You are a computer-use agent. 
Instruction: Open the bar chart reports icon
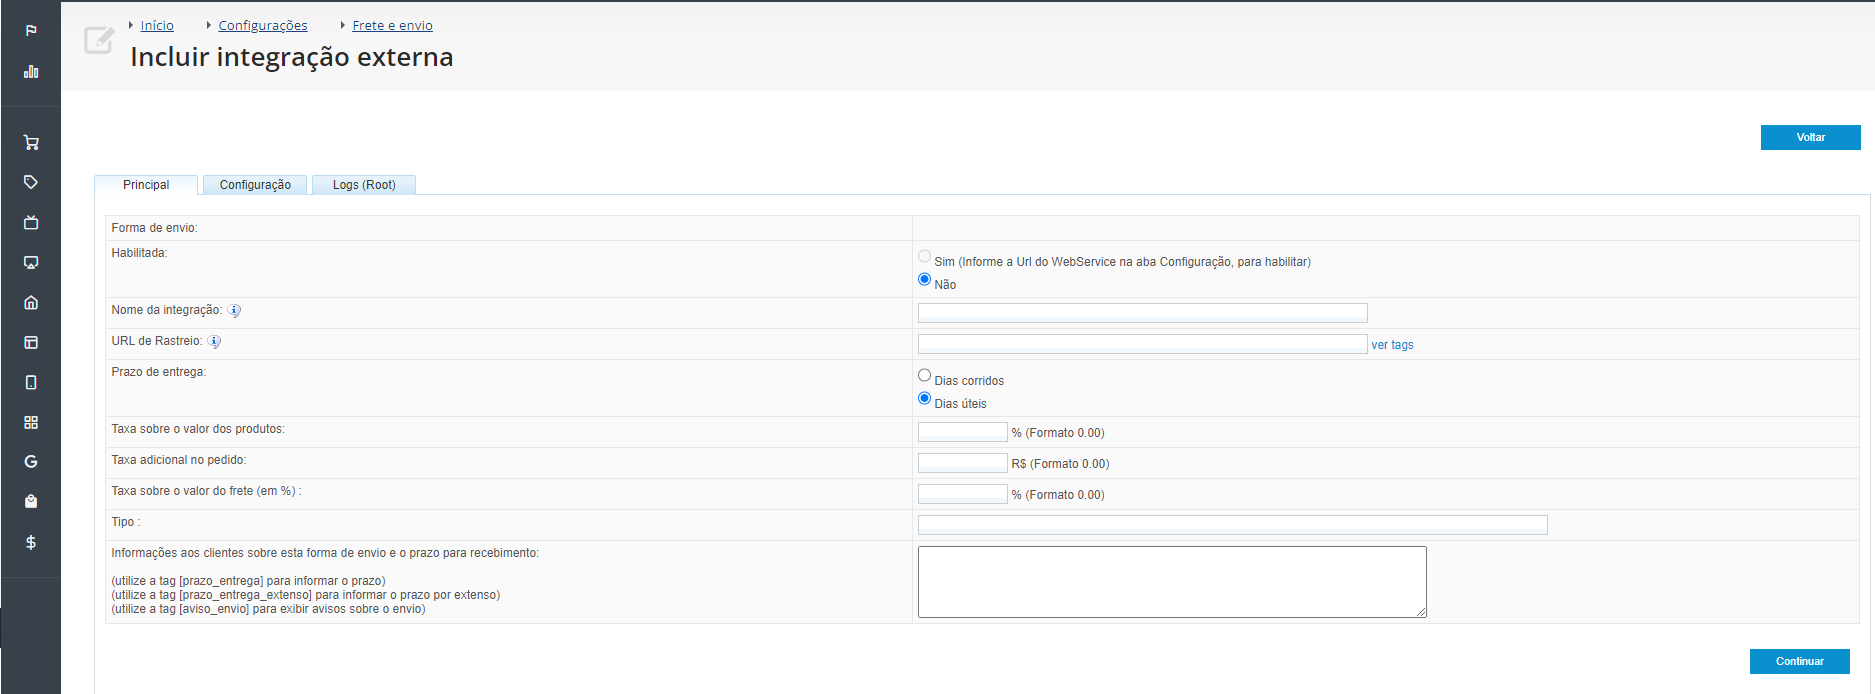(x=31, y=71)
